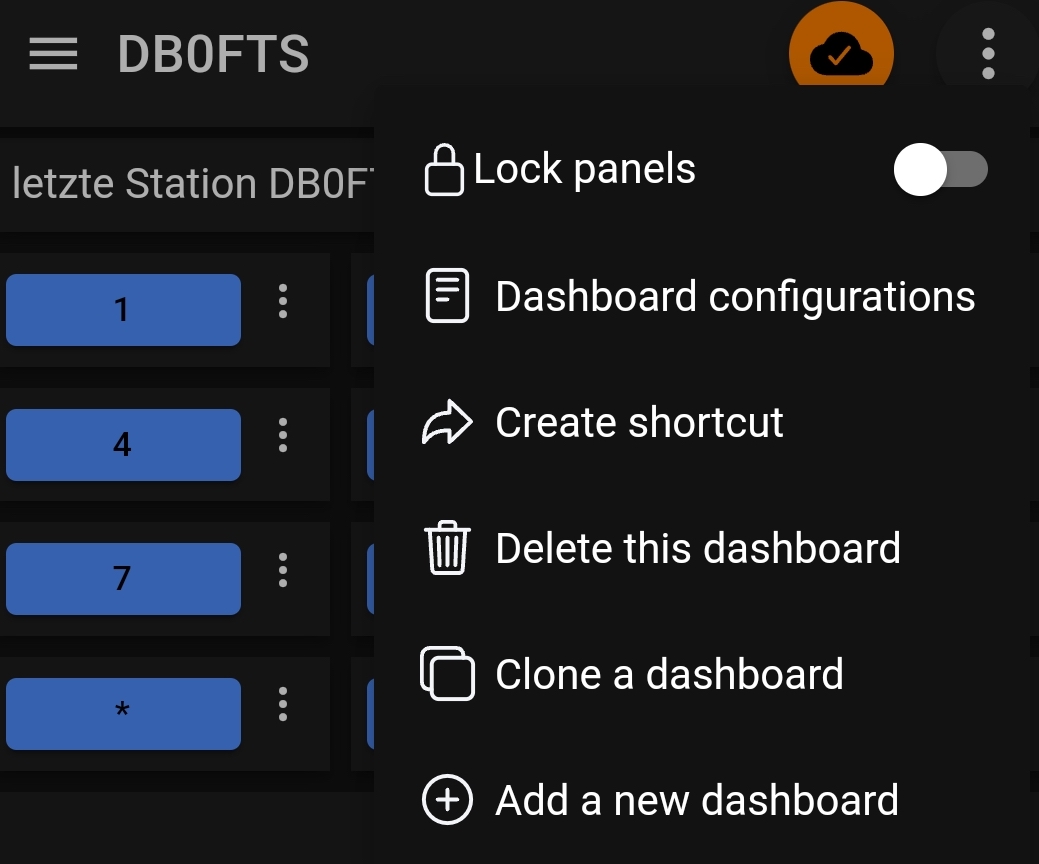Click the Create shortcut arrow icon
The width and height of the screenshot is (1039, 864).
tap(447, 422)
